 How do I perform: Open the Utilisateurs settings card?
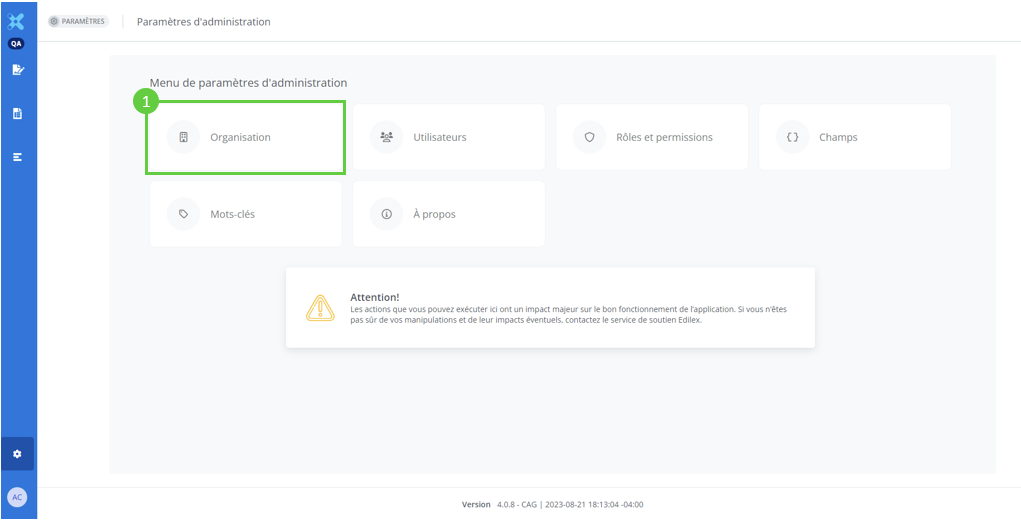pyautogui.click(x=448, y=137)
